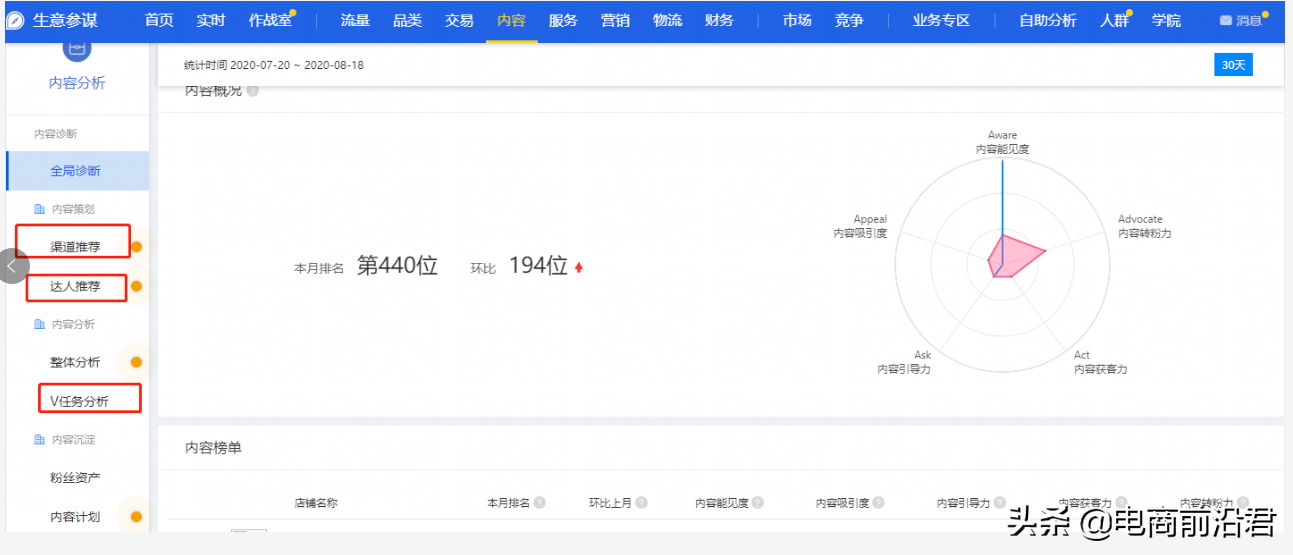Click the 店铺名称 column header
This screenshot has width=1293, height=555.
[316, 503]
